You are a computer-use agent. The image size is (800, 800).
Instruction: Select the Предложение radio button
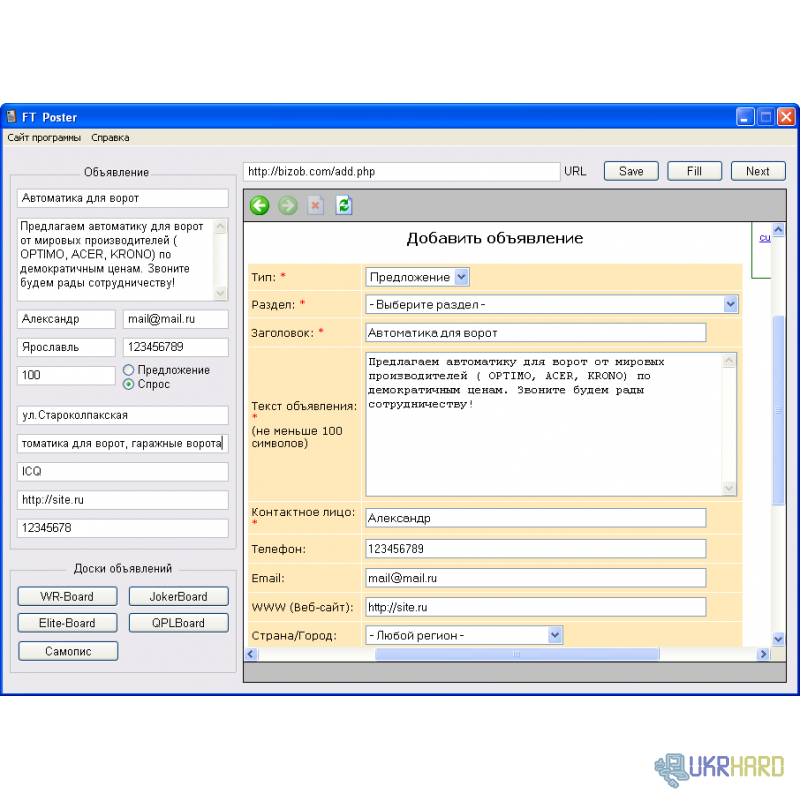128,370
